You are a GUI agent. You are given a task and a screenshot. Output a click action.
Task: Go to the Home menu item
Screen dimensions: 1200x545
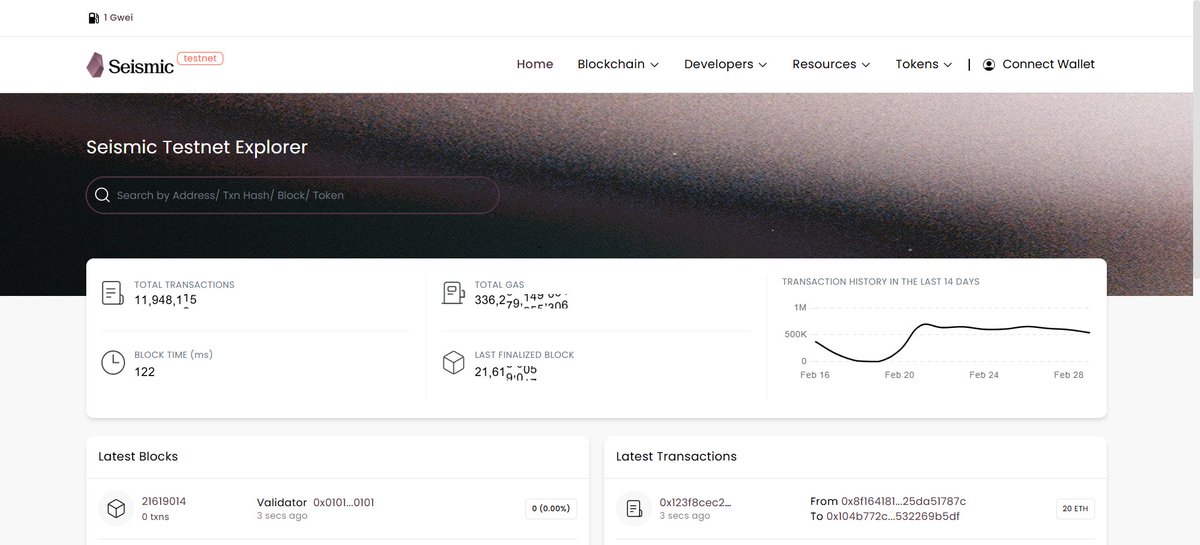535,64
